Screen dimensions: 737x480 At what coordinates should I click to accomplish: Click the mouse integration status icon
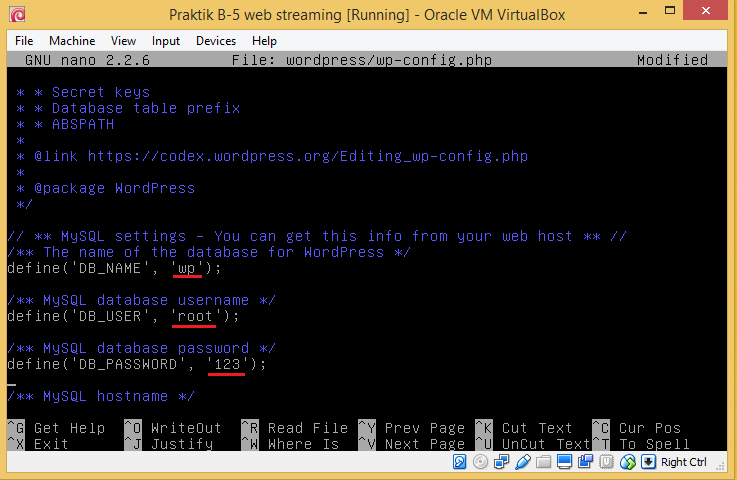pyautogui.click(x=627, y=462)
